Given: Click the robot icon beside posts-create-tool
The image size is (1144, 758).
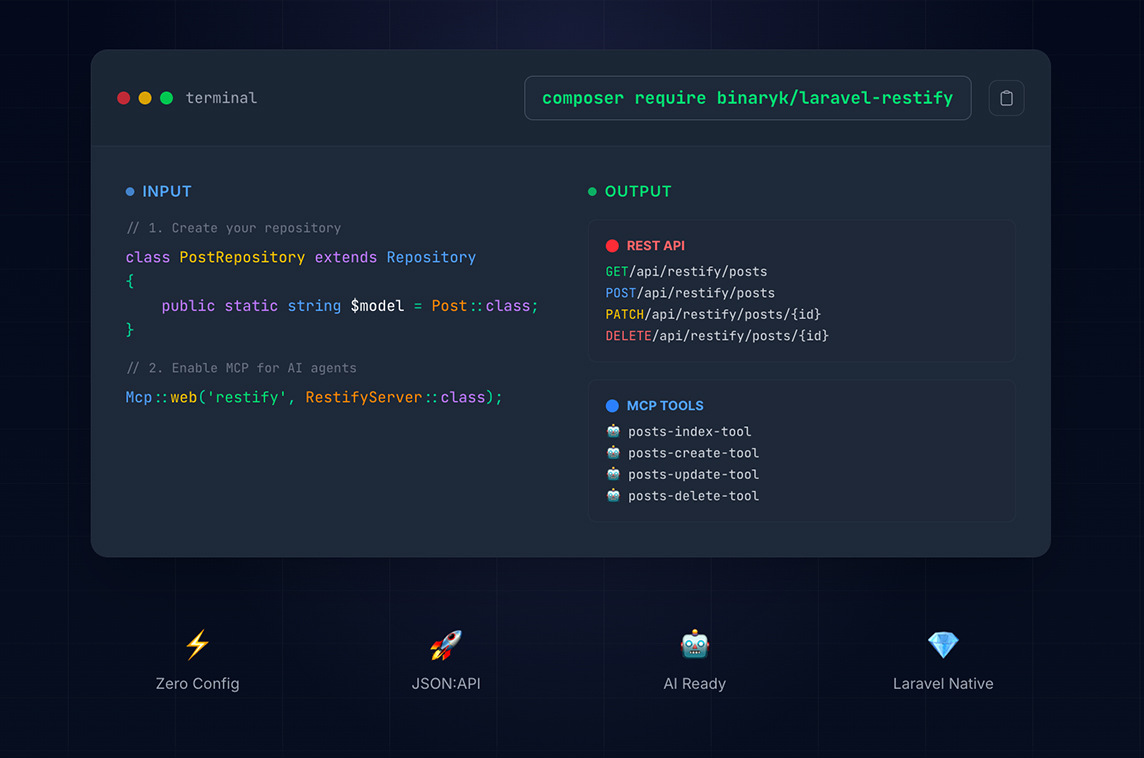Looking at the screenshot, I should point(613,453).
